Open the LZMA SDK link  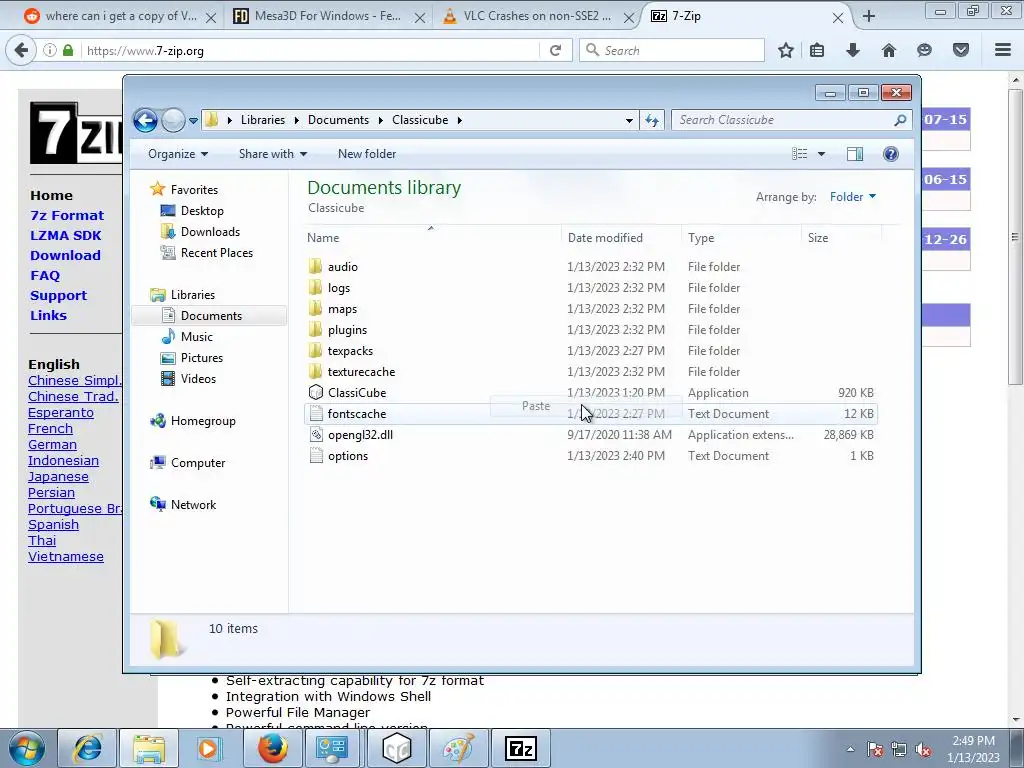tap(65, 236)
